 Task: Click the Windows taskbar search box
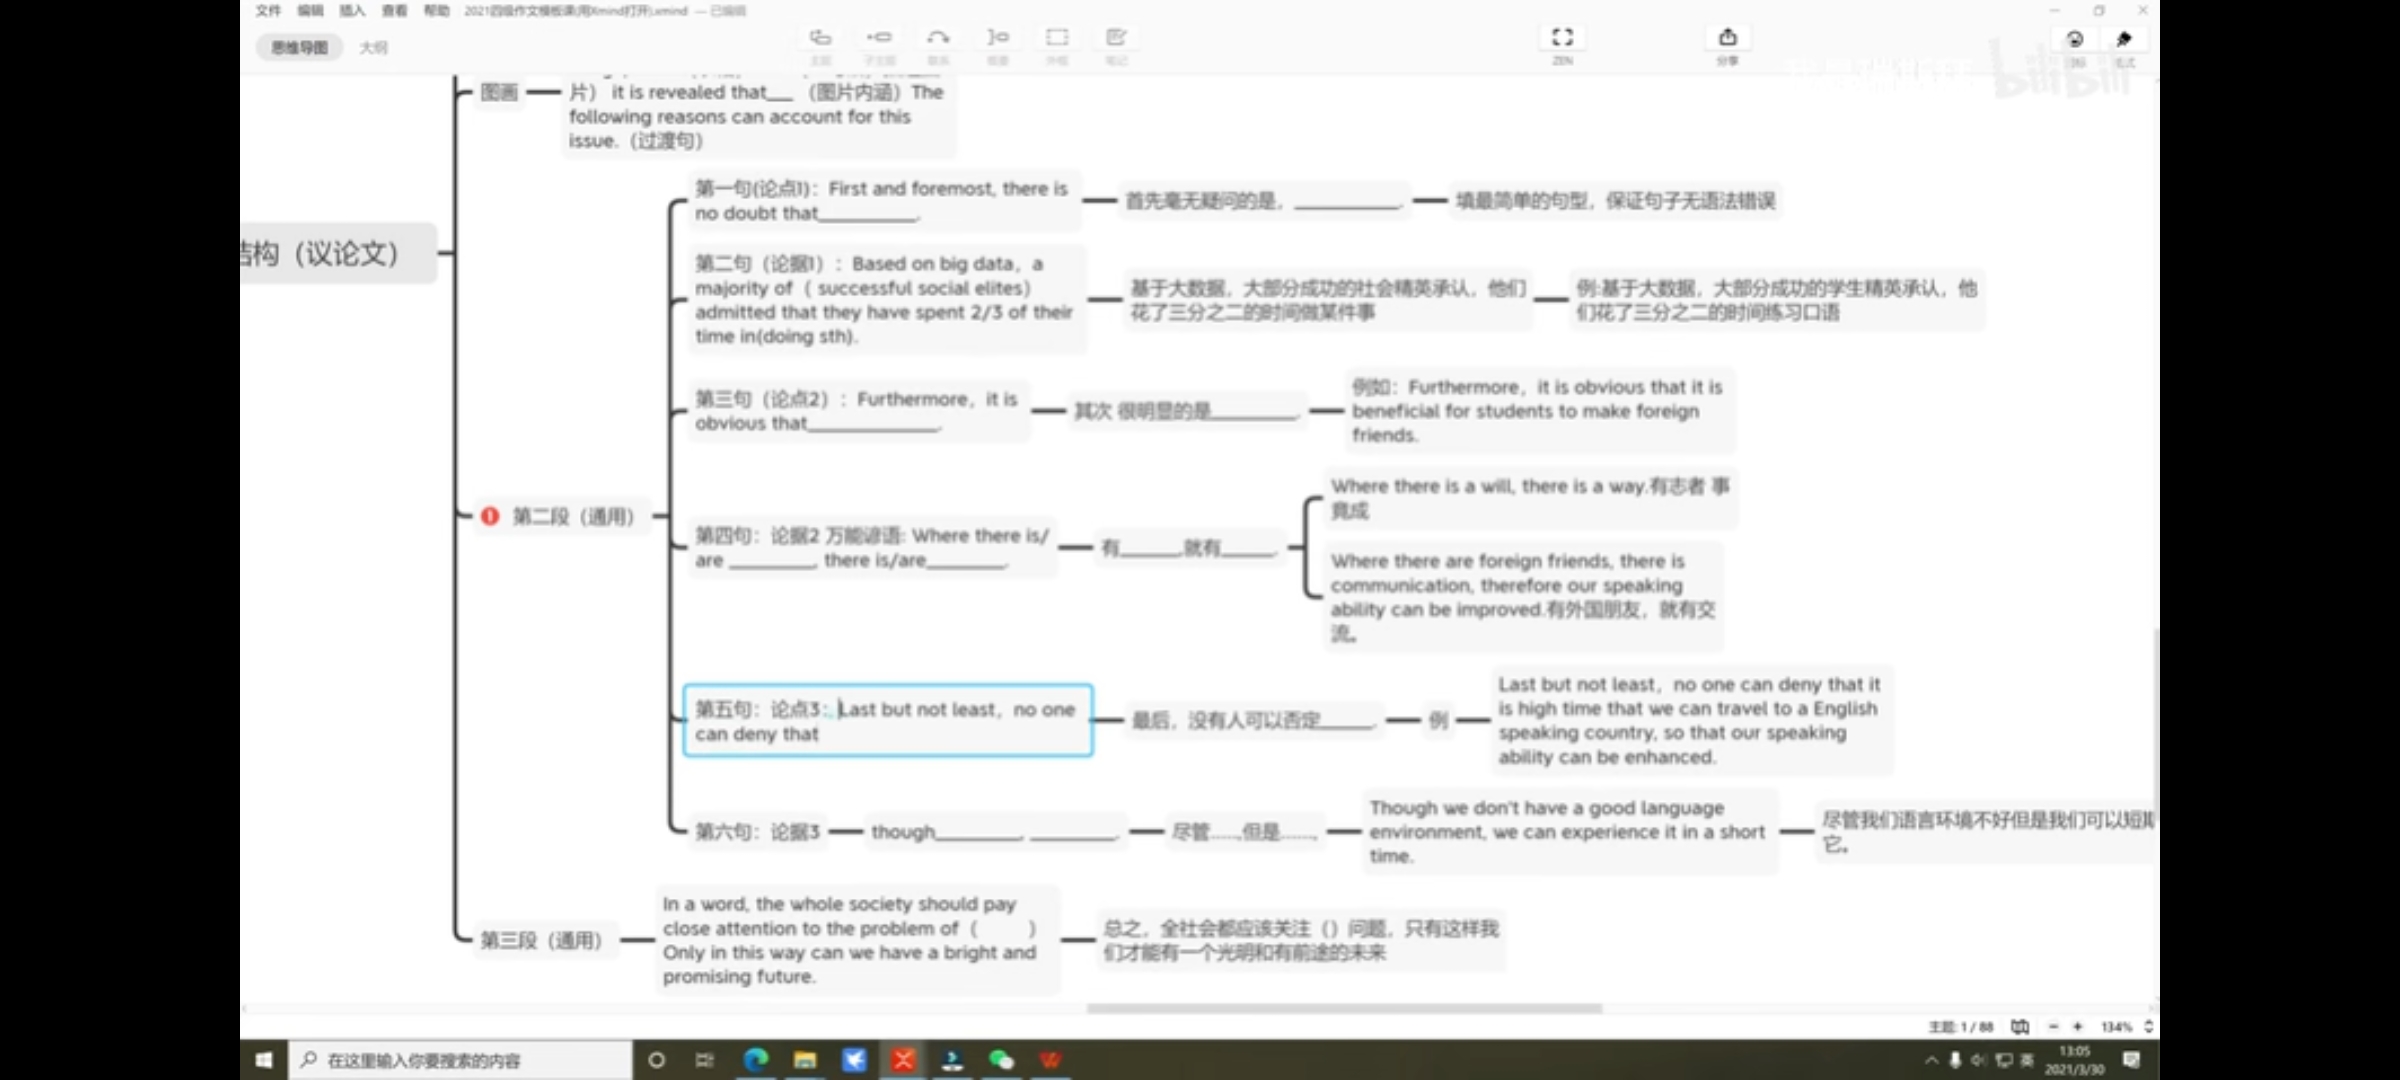tap(460, 1060)
